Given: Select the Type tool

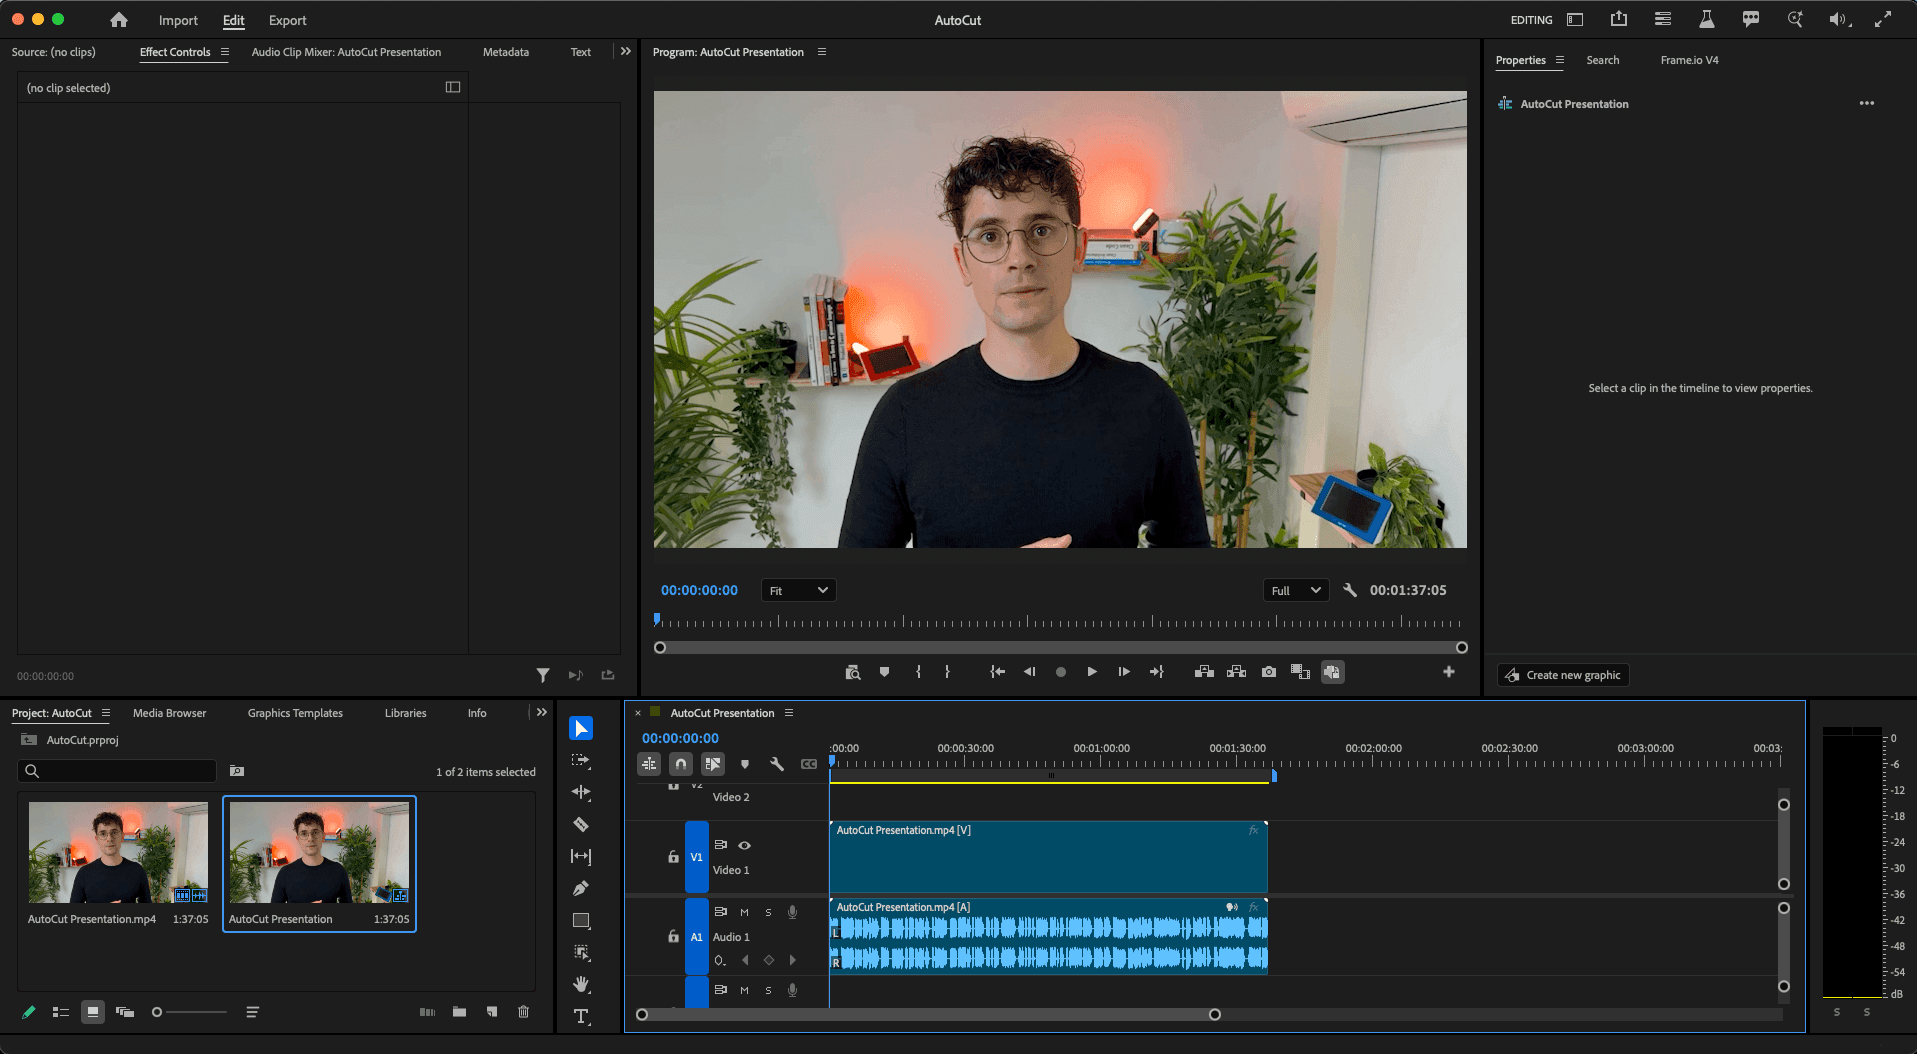Looking at the screenshot, I should pyautogui.click(x=581, y=1017).
